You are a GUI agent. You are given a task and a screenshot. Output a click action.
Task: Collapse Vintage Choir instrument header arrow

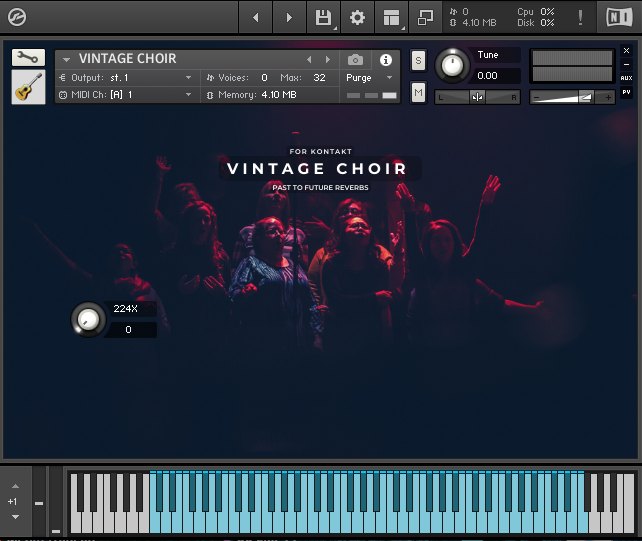point(66,60)
